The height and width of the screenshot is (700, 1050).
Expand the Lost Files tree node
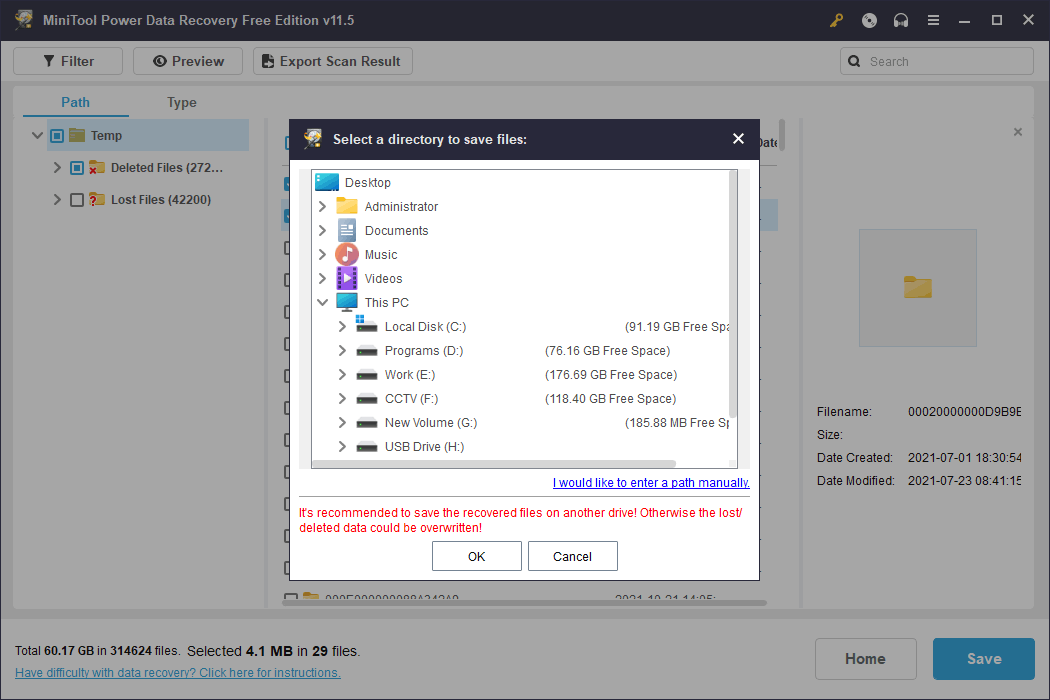(x=57, y=200)
